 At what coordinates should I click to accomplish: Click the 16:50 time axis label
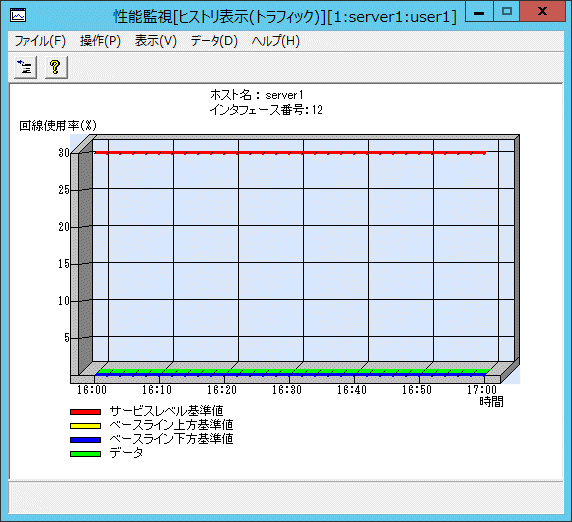click(417, 390)
